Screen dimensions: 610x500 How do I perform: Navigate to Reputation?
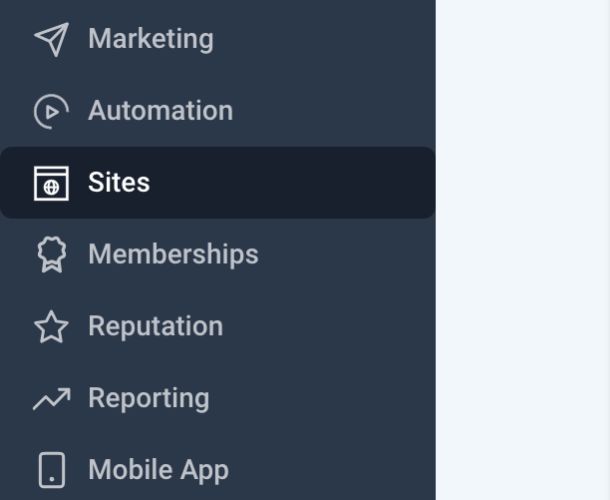coord(155,327)
